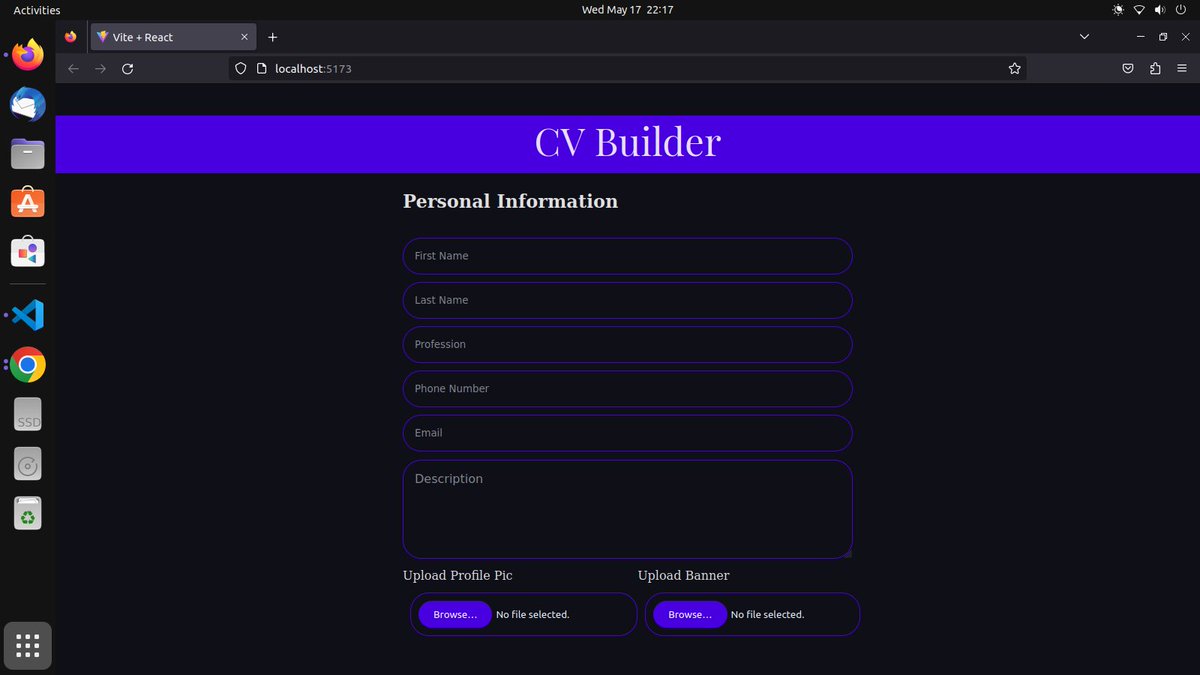Click the tracking protection shield icon
Viewport: 1200px width, 675px height.
click(x=240, y=69)
